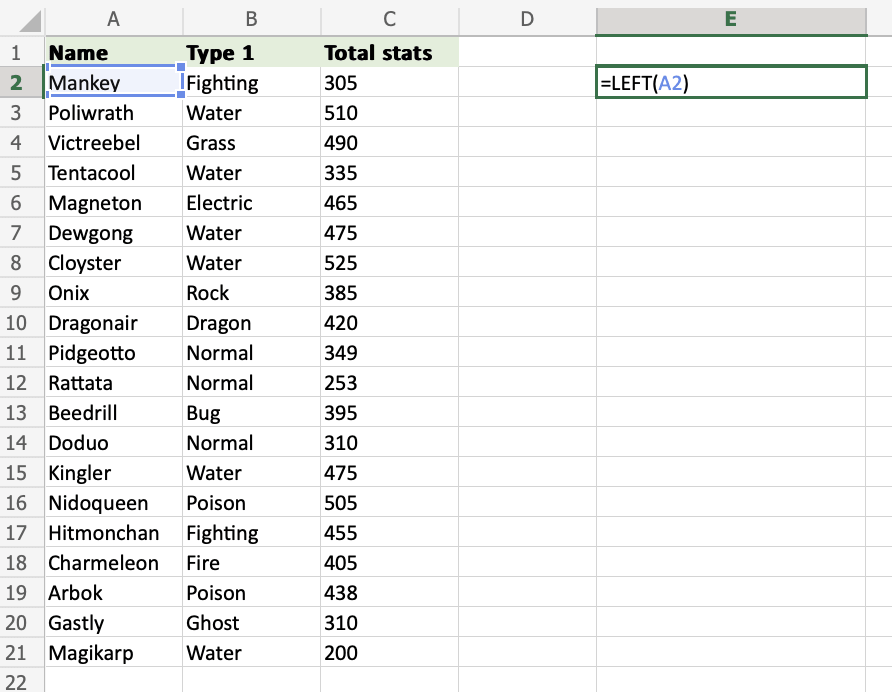
Task: Click column C header
Action: point(389,19)
